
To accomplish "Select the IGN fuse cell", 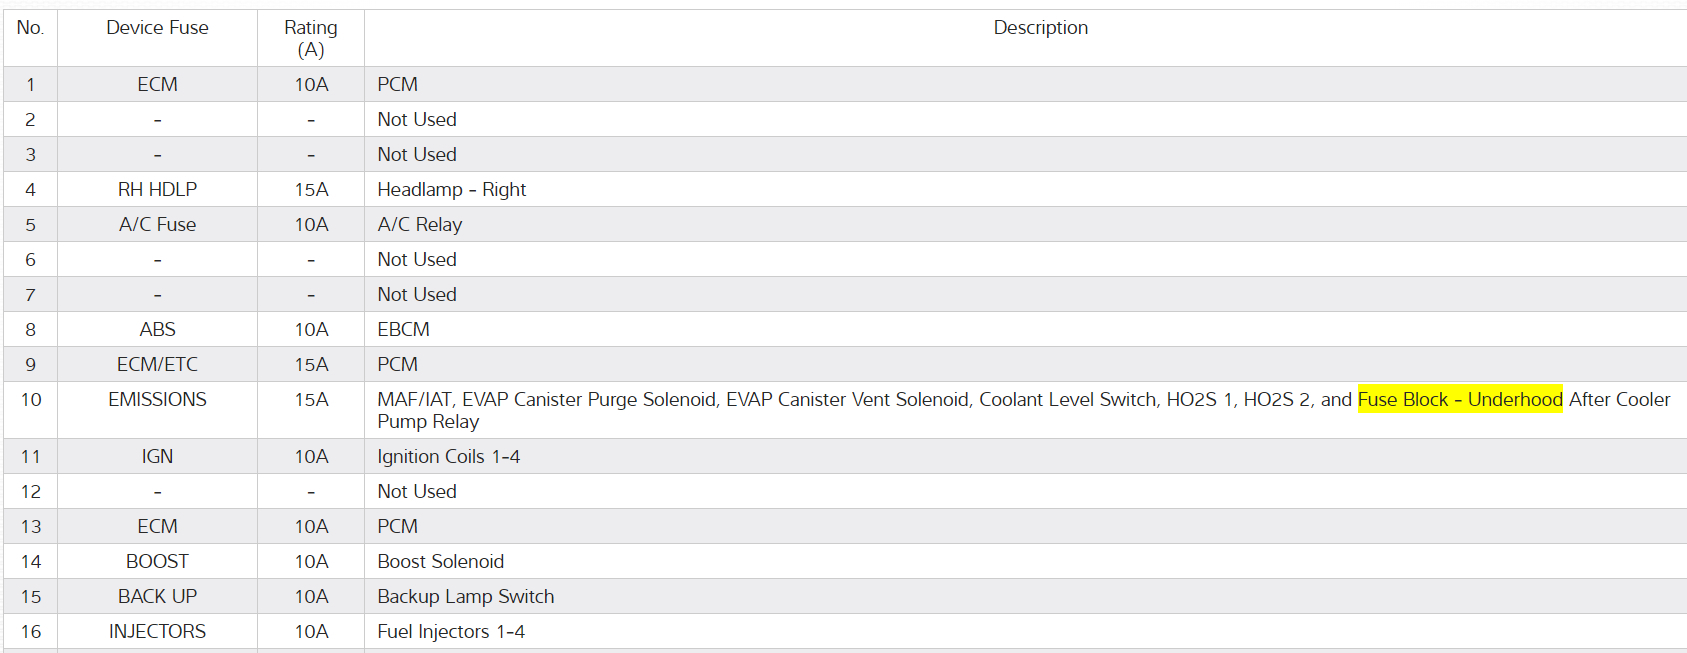I will point(157,457).
